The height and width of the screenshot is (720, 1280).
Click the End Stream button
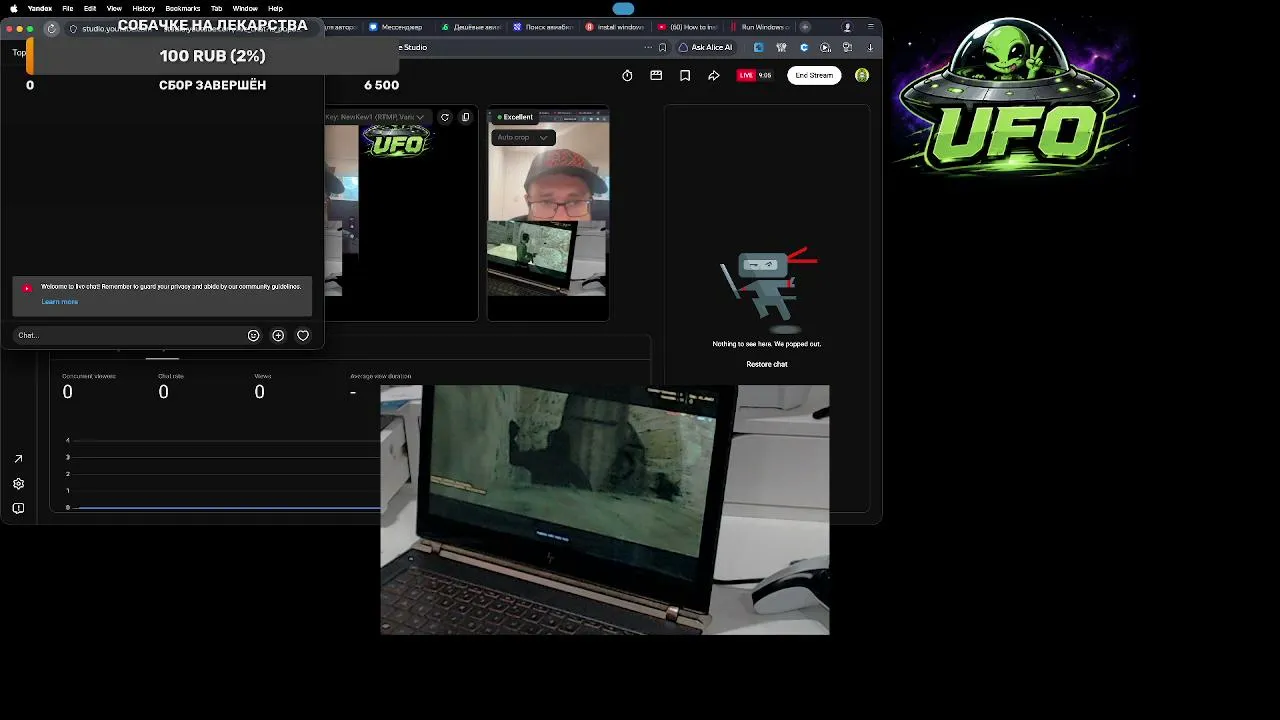[x=814, y=75]
